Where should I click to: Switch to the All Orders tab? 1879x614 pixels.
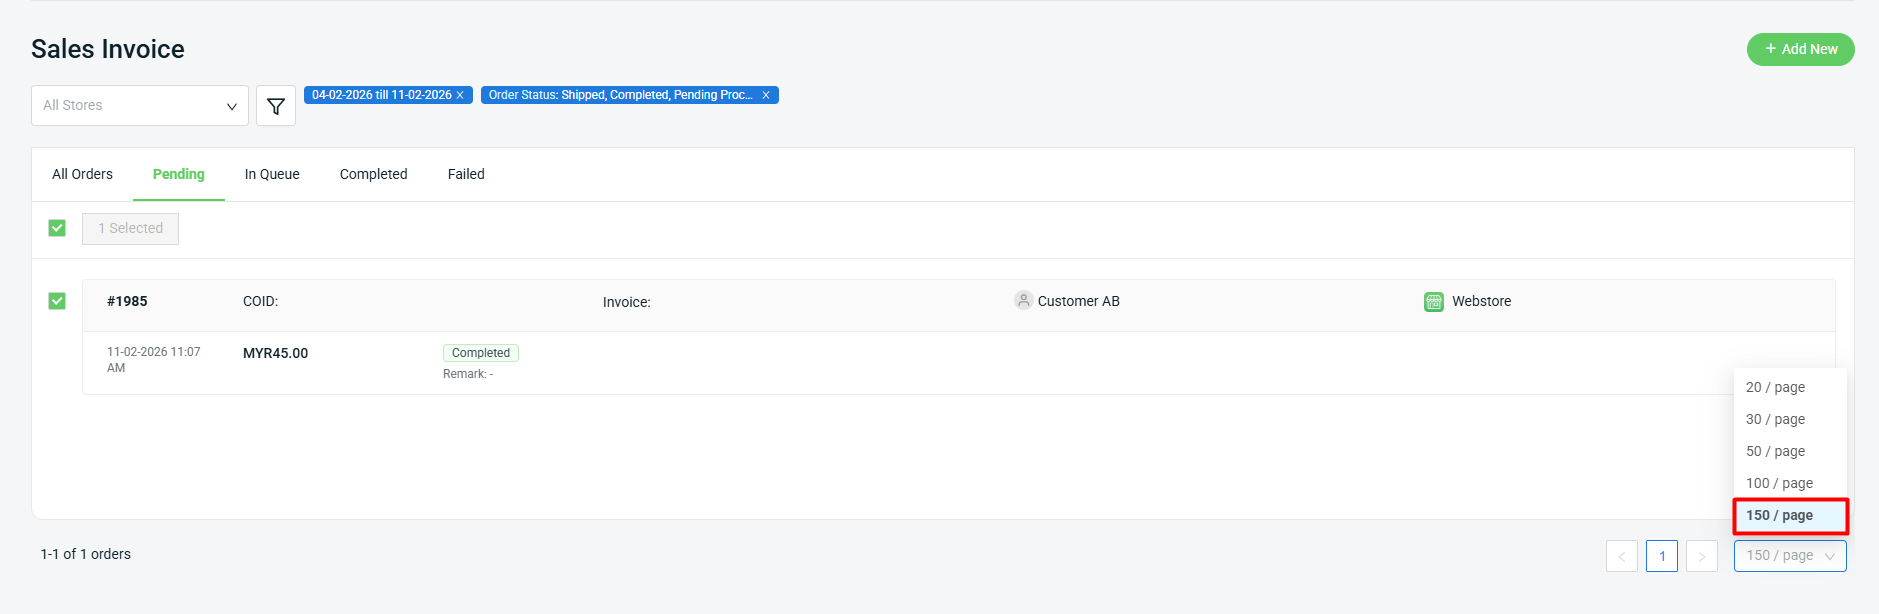tap(82, 174)
